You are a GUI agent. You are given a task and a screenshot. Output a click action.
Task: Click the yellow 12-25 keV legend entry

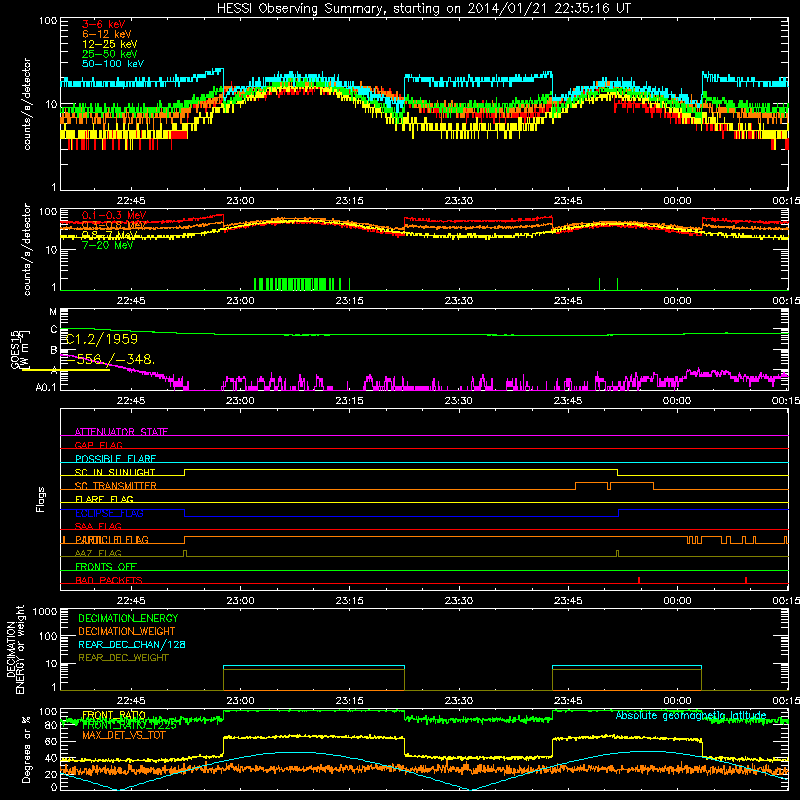110,44
